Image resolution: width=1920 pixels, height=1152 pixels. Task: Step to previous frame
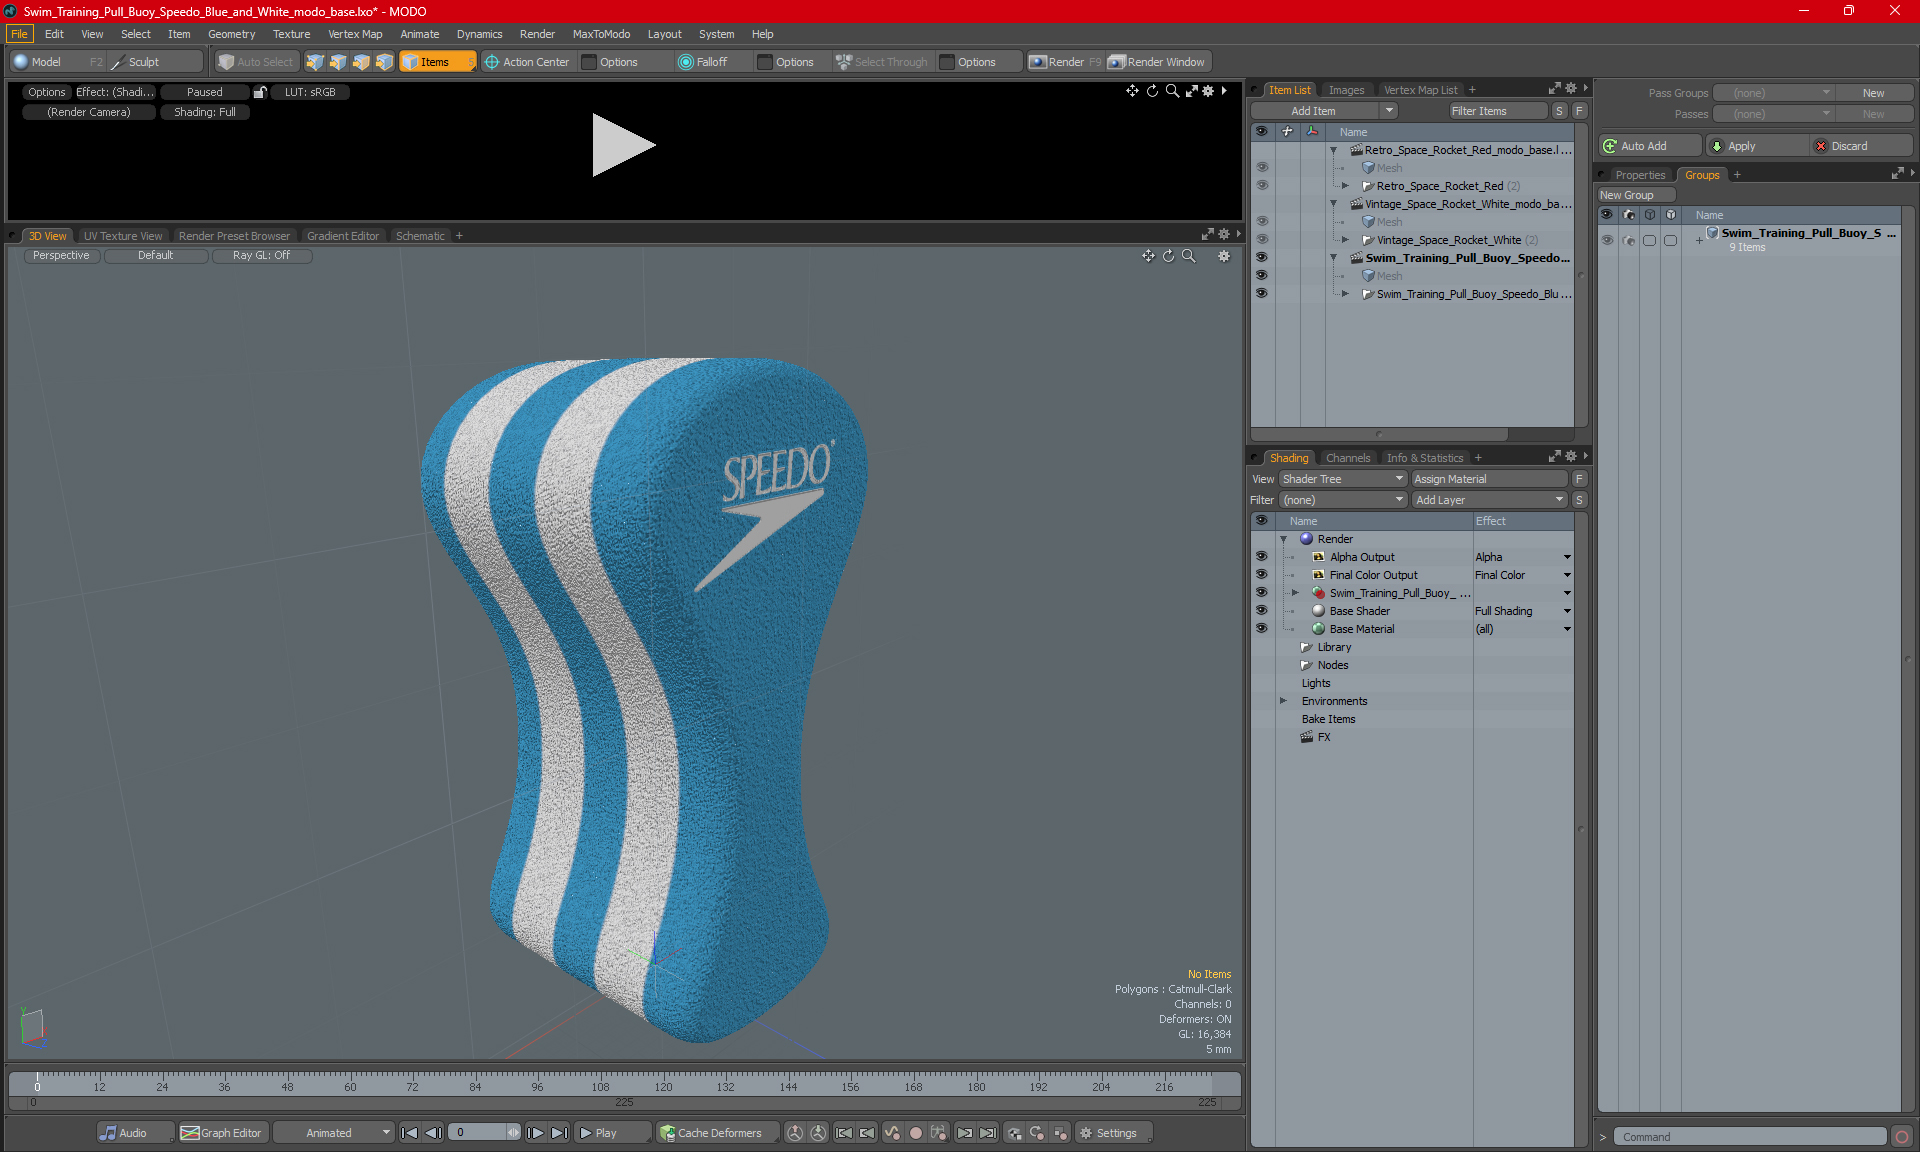pyautogui.click(x=433, y=1133)
